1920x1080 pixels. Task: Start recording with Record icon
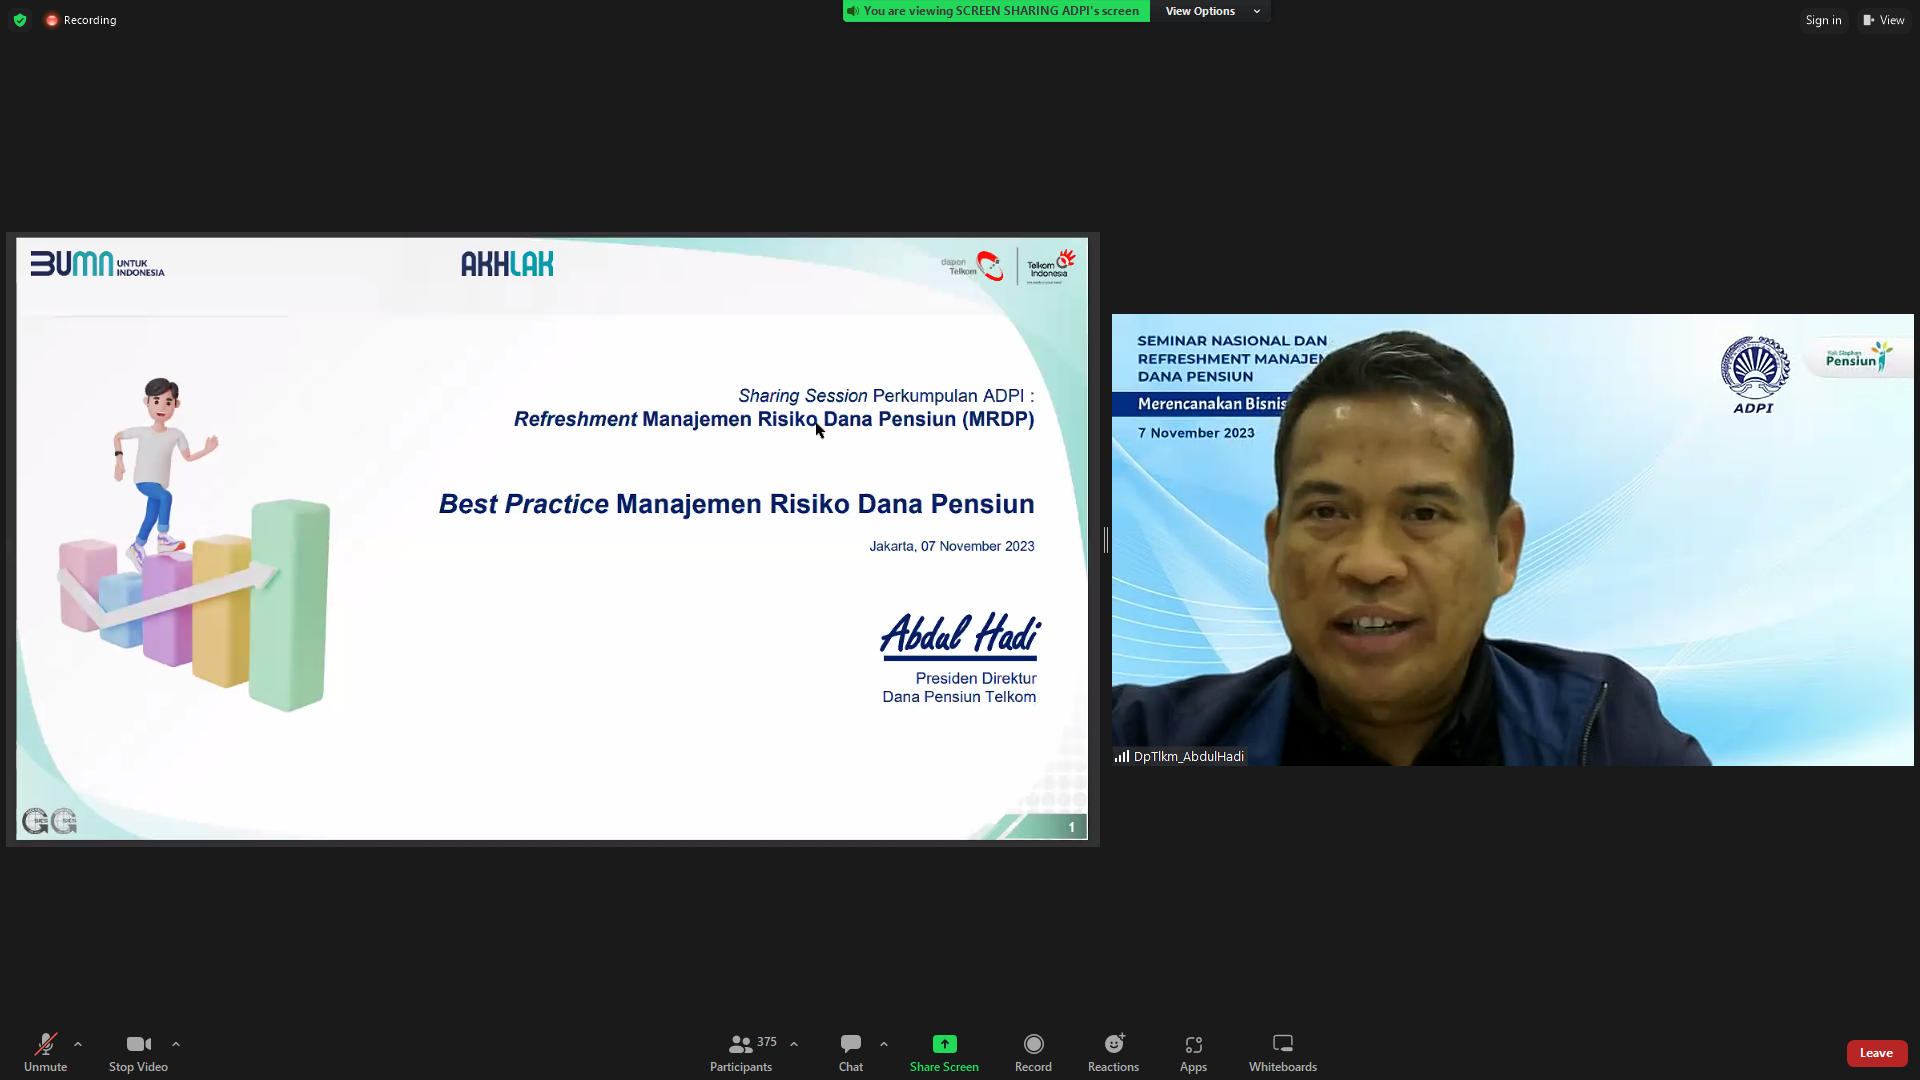coord(1033,1044)
